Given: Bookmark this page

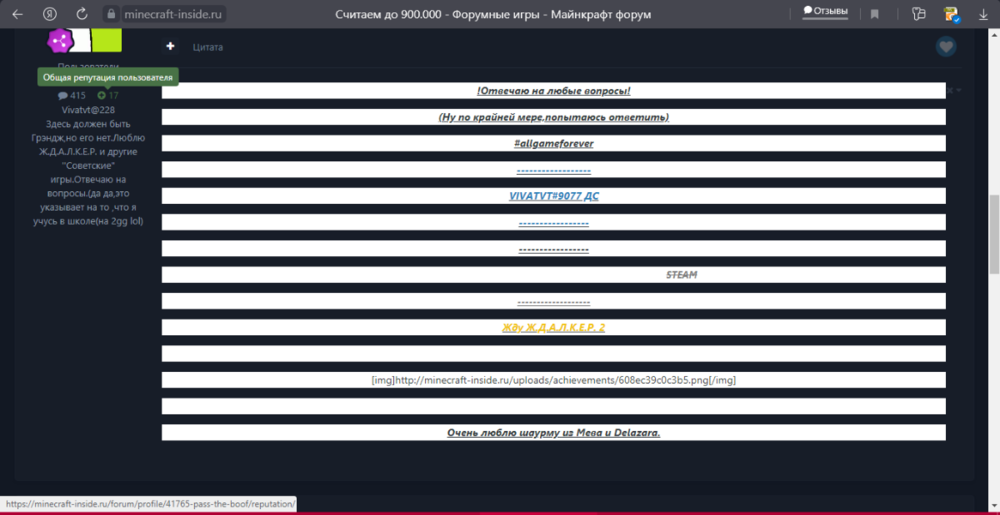Looking at the screenshot, I should click(874, 14).
